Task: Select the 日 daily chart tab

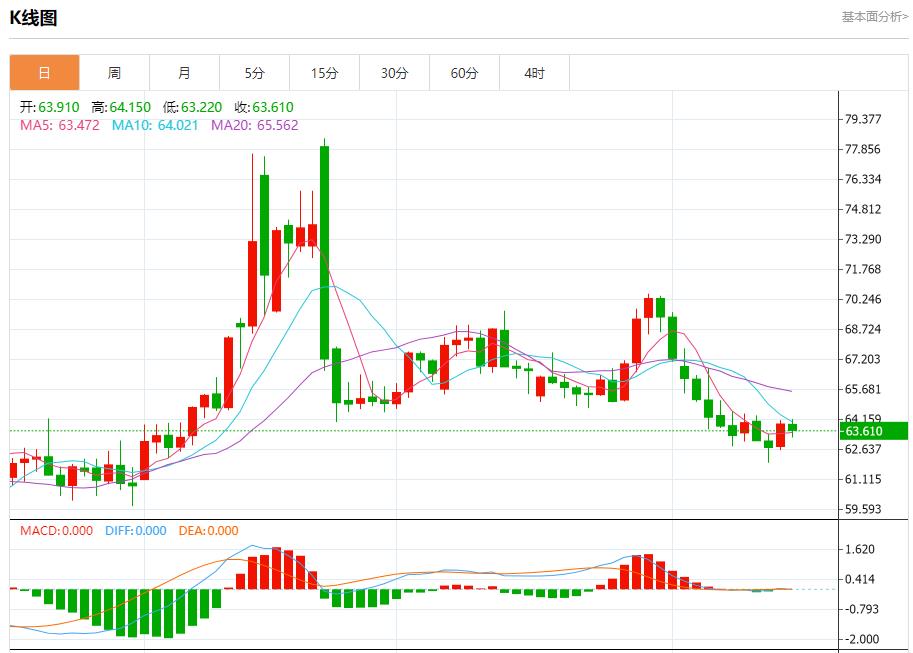Action: [44, 73]
